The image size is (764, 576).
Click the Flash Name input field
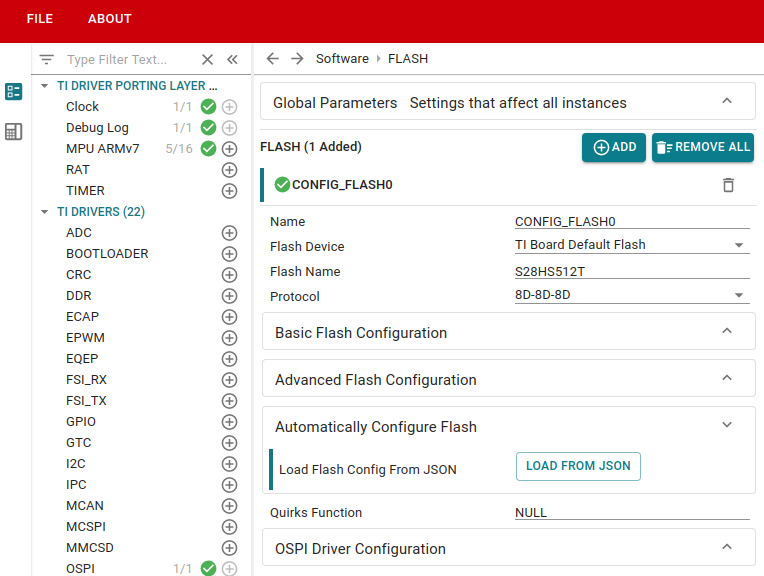click(631, 271)
